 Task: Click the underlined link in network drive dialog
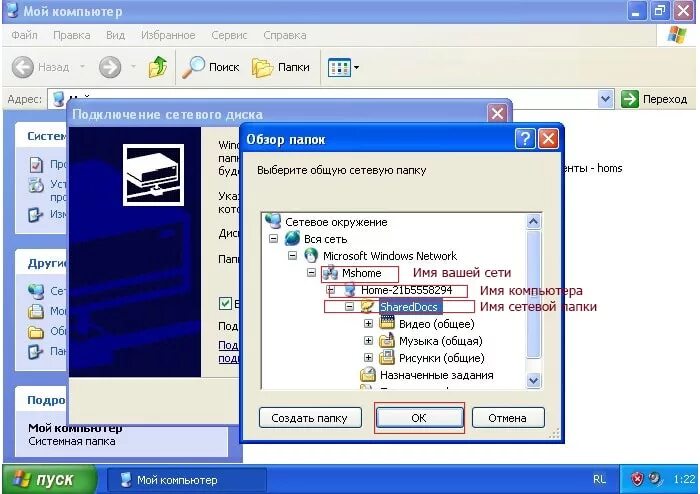point(229,352)
